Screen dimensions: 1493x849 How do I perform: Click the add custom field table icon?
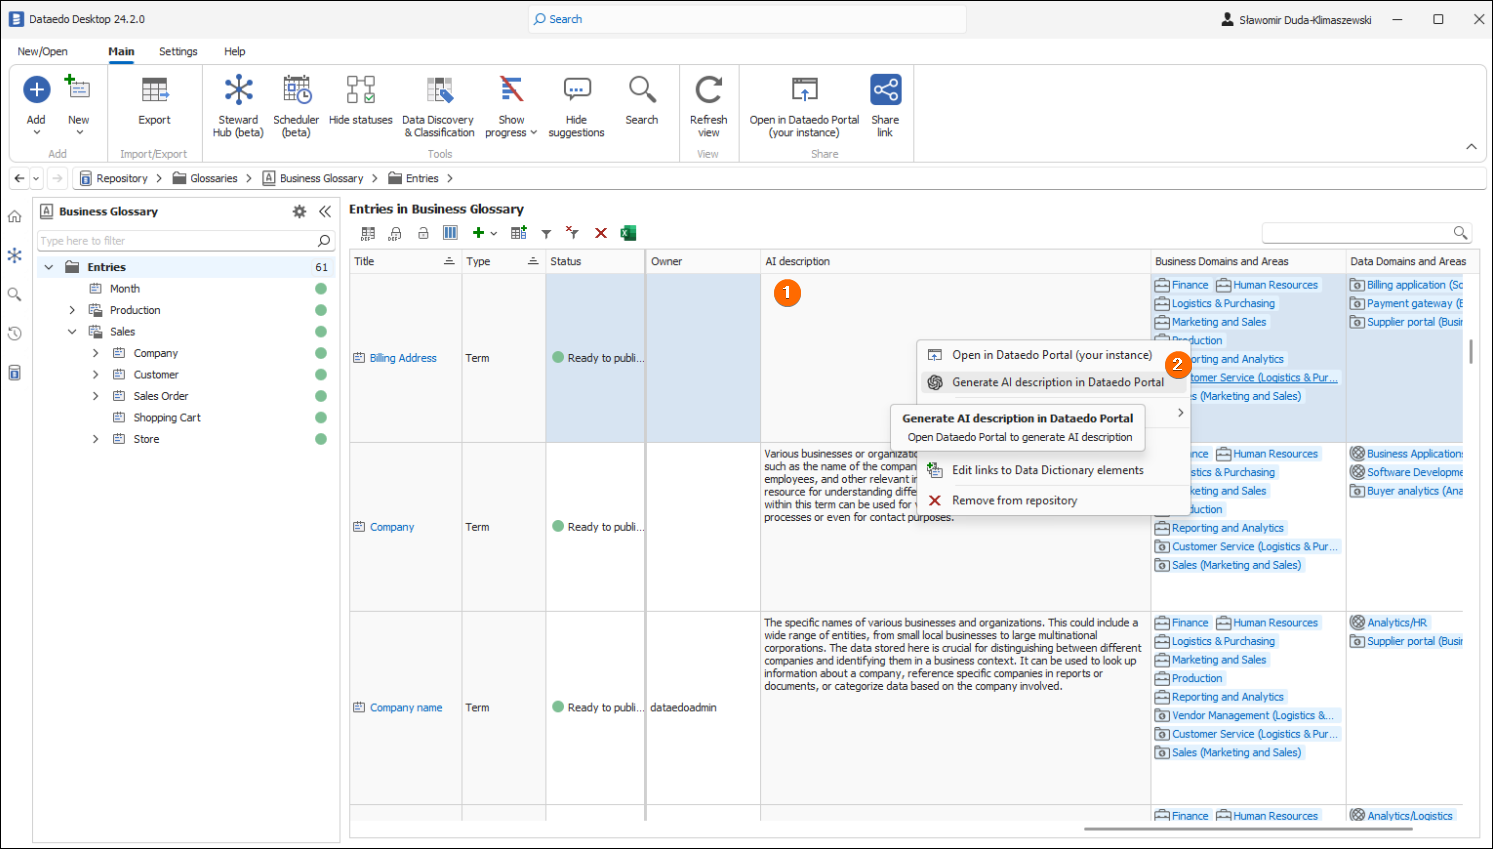(x=518, y=233)
